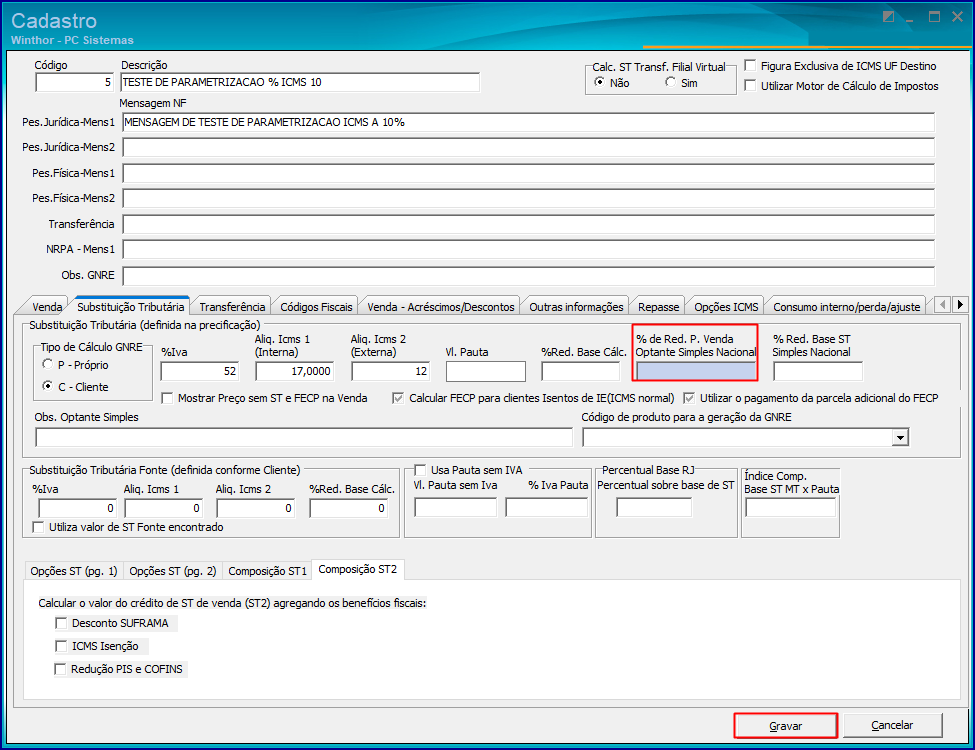Switch to the Venda tab
This screenshot has height=750, width=975.
coord(47,307)
